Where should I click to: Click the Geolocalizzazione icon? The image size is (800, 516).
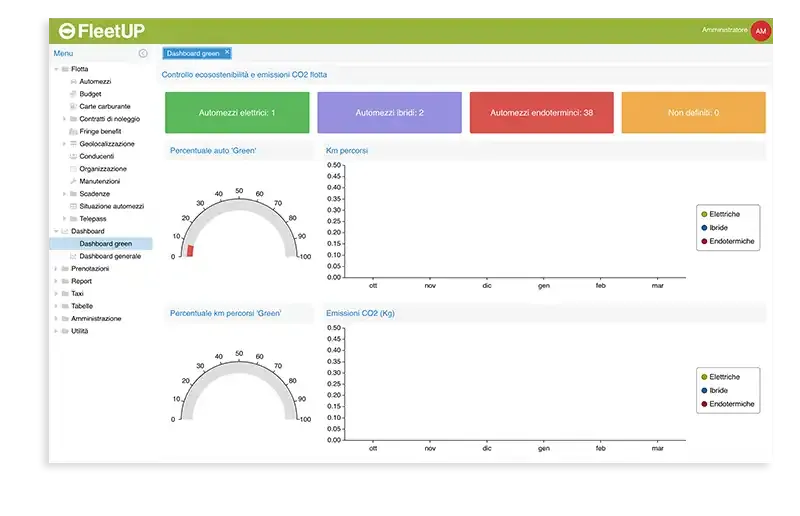coord(73,144)
